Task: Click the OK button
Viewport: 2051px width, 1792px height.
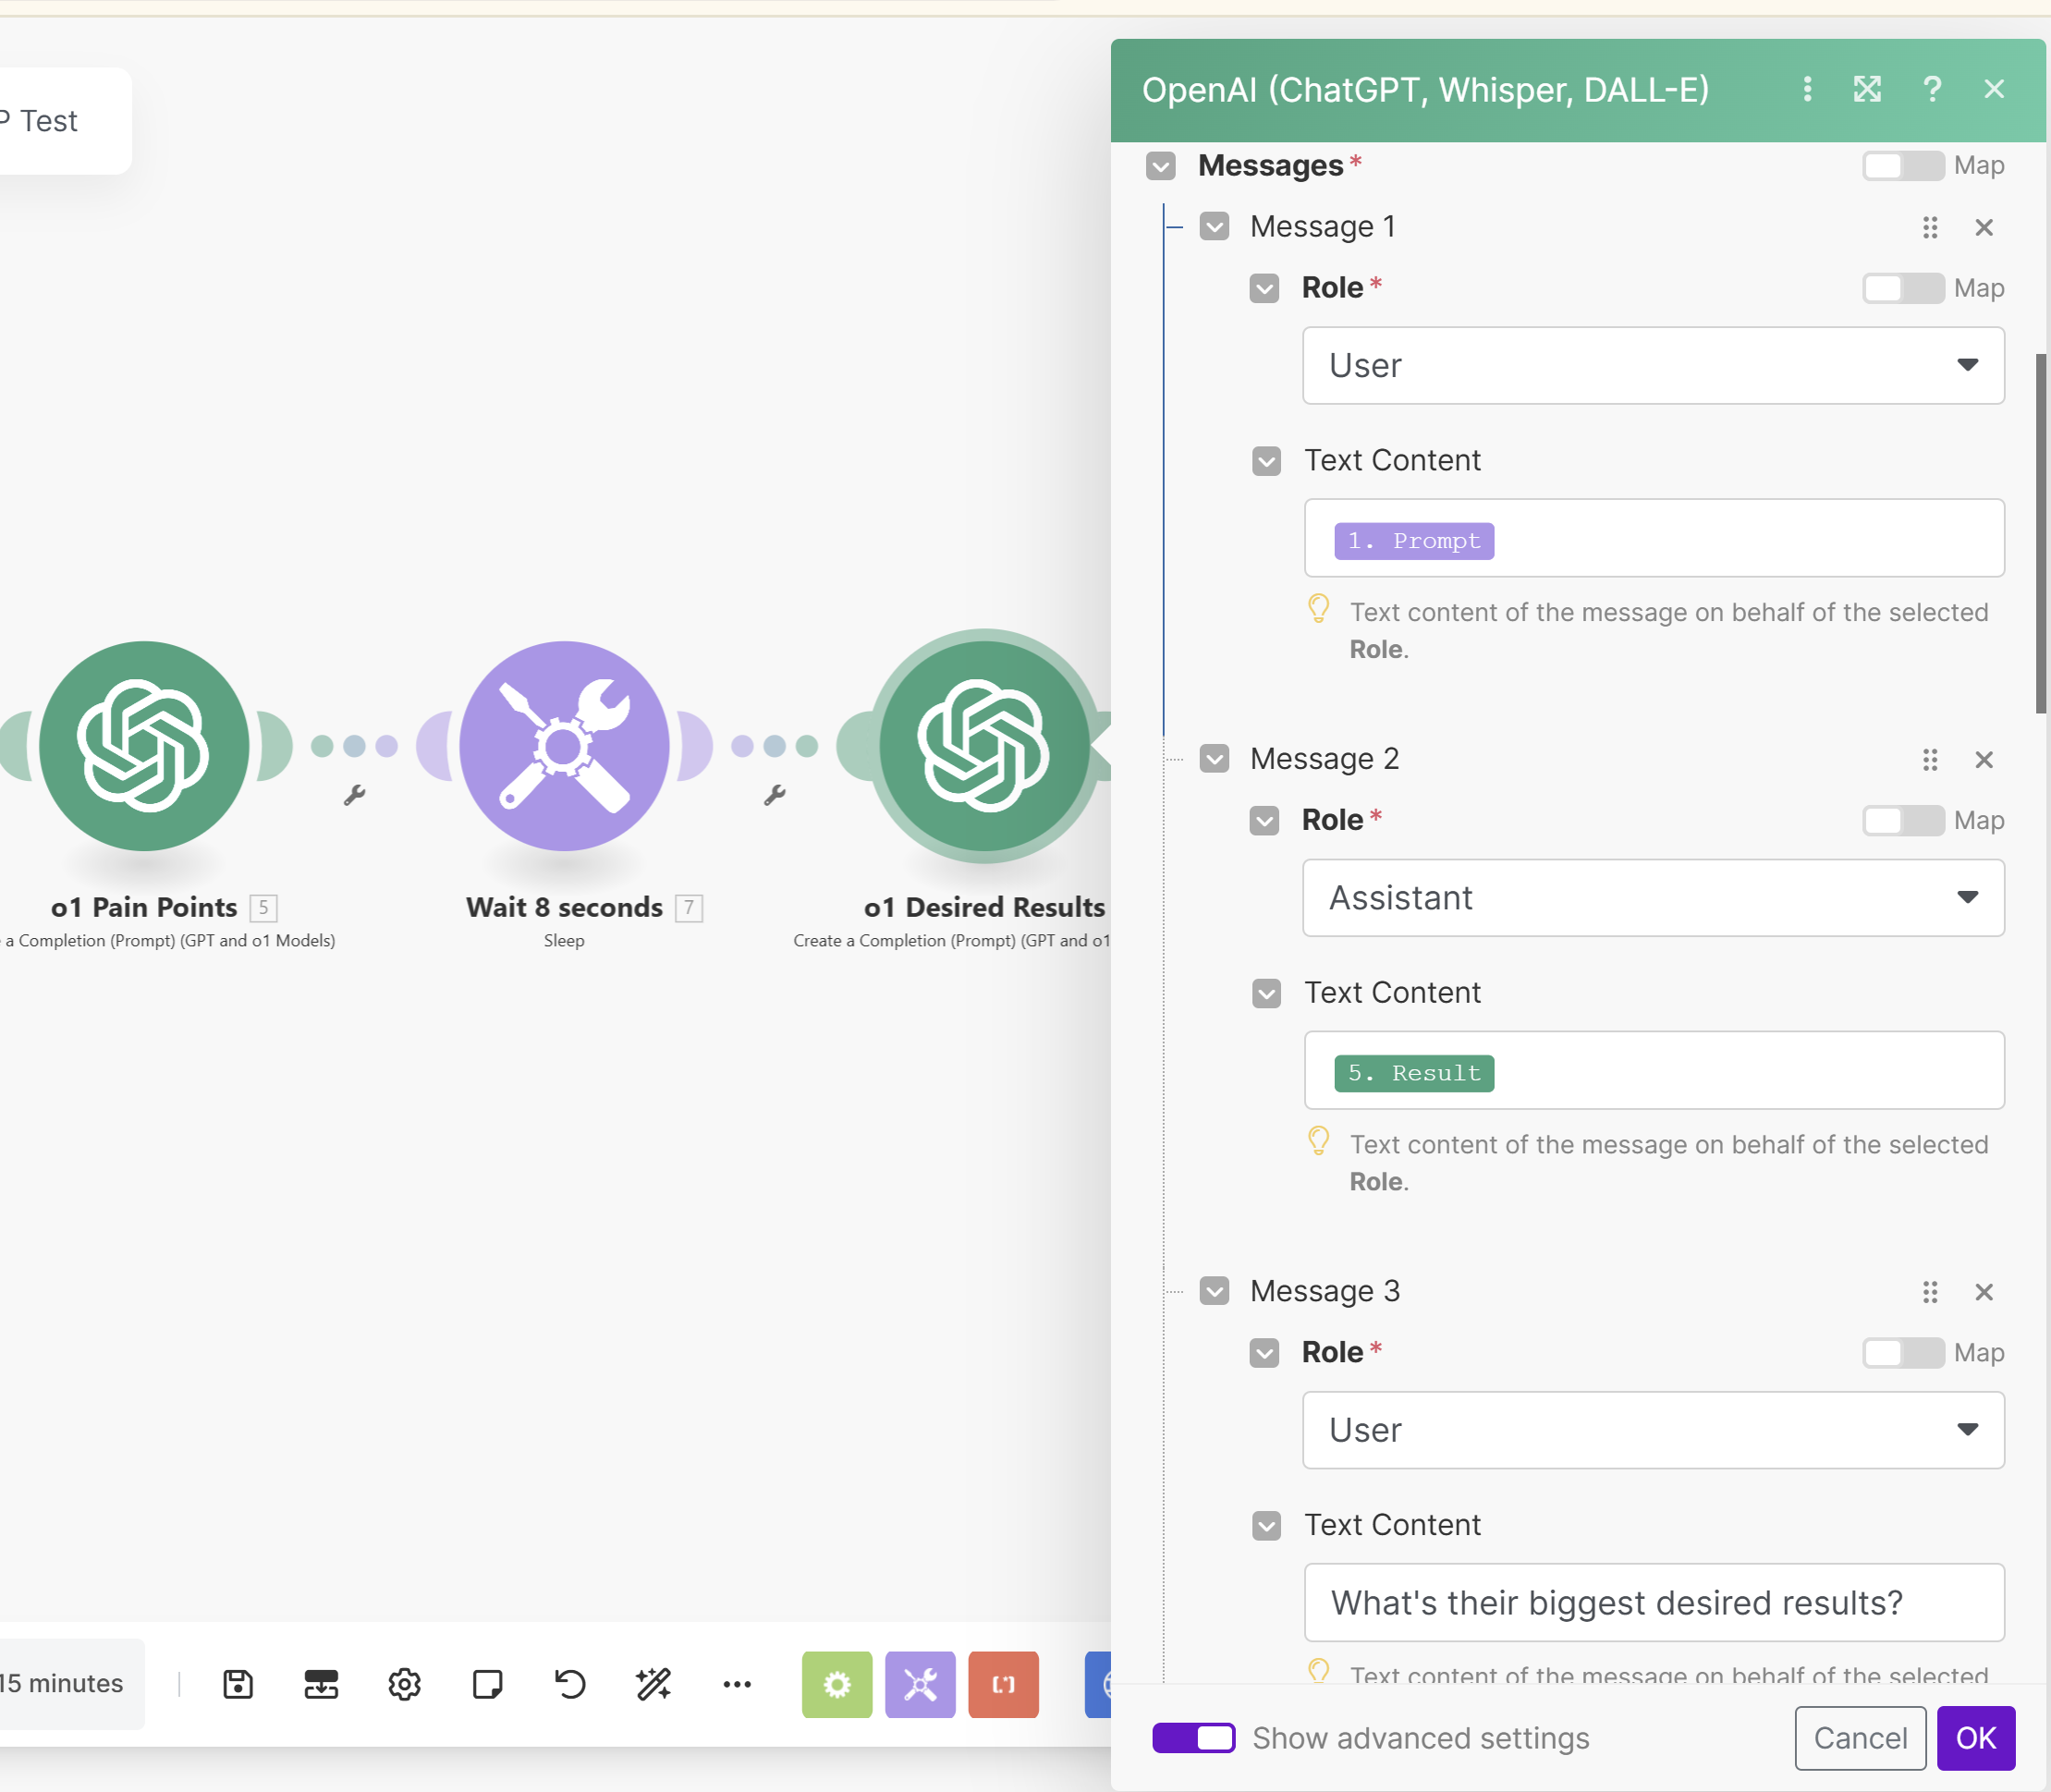Action: pyautogui.click(x=1974, y=1738)
